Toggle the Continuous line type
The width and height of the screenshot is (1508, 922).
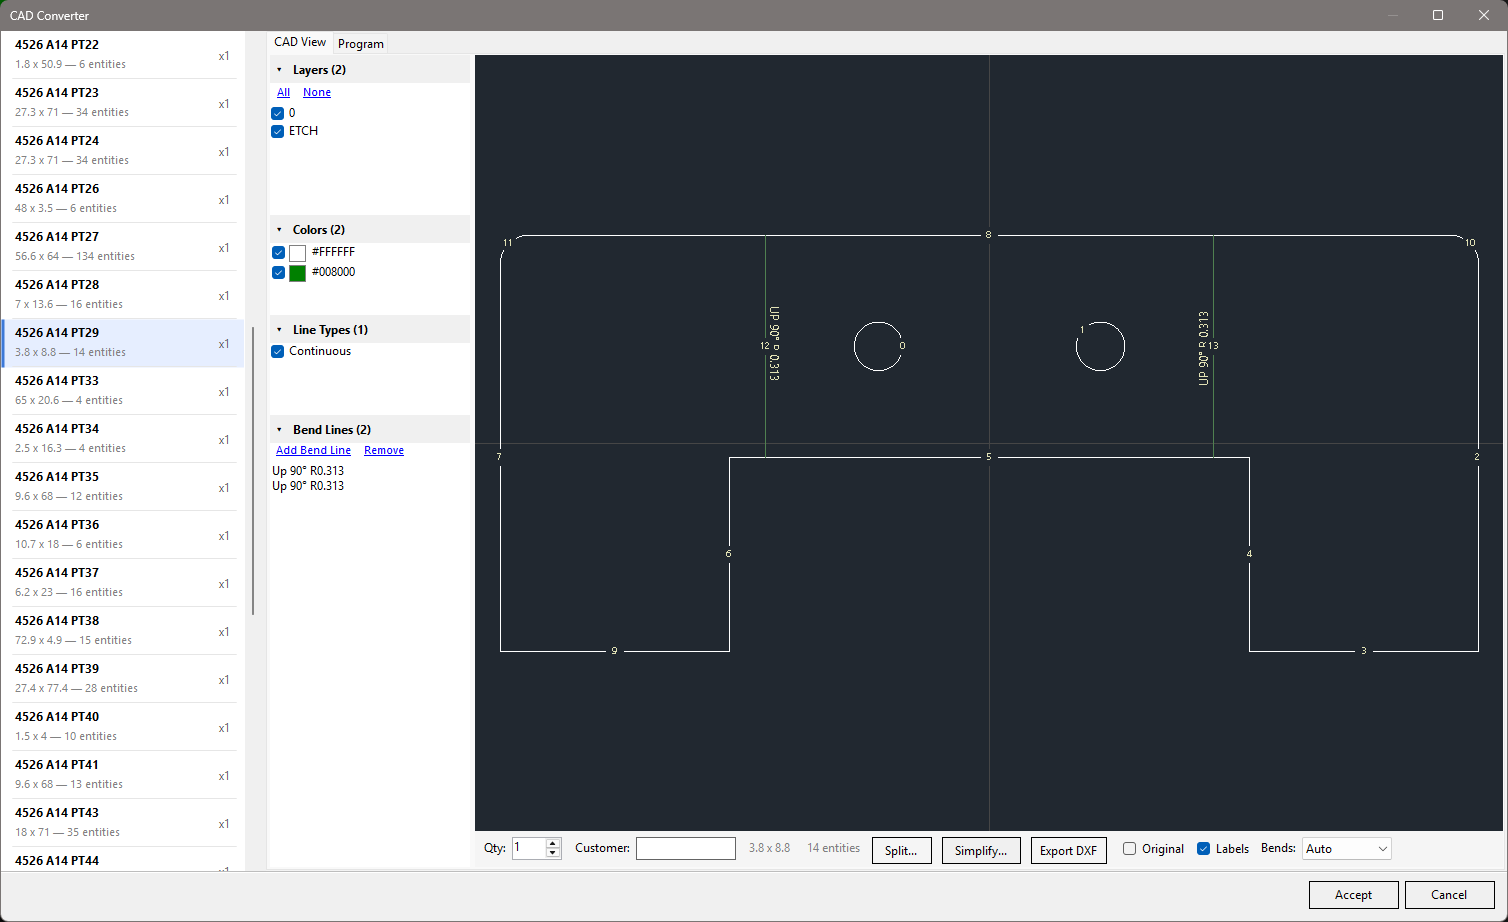point(277,351)
